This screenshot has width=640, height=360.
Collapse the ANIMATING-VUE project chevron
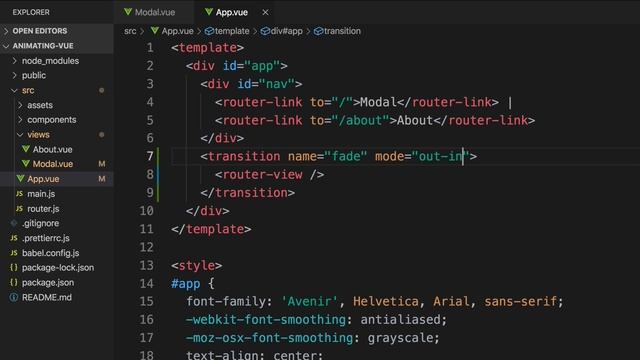(x=6, y=46)
